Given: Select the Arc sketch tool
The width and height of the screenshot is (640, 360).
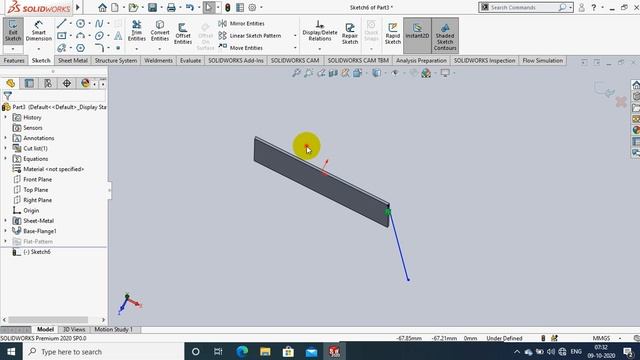Looking at the screenshot, I should pyautogui.click(x=80, y=36).
